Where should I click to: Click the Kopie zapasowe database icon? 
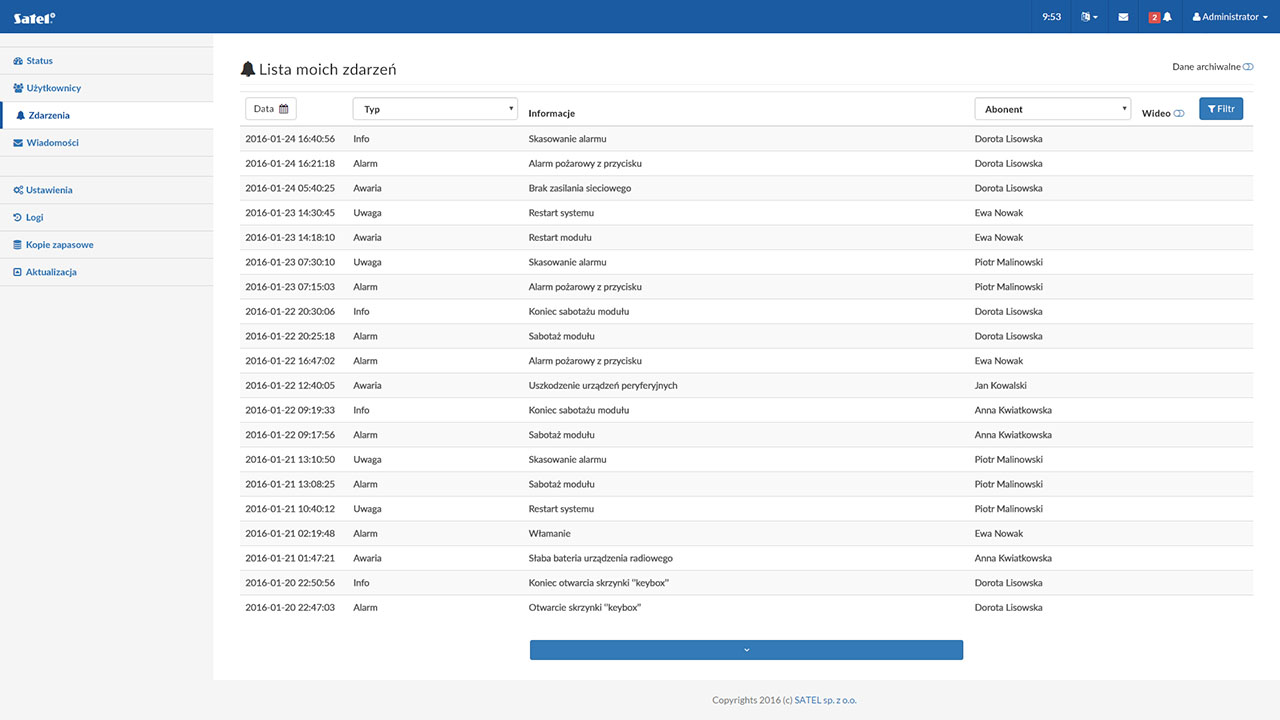[x=18, y=245]
